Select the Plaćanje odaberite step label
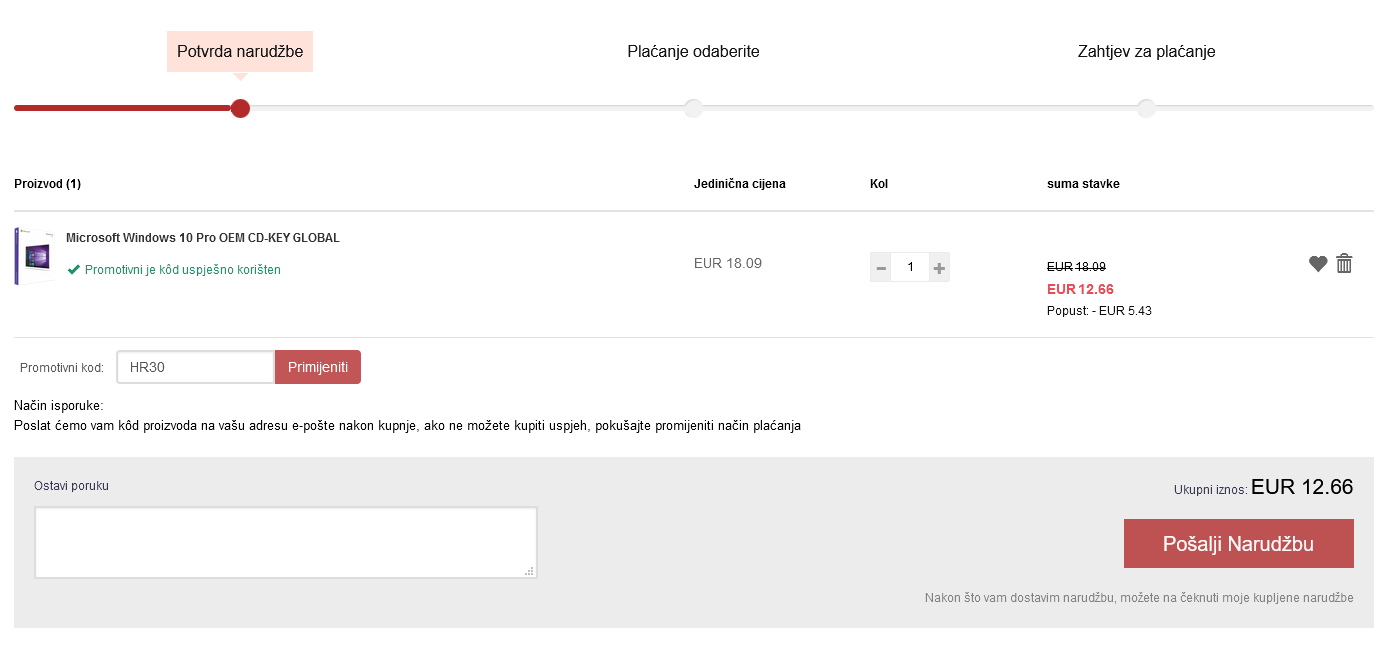Screen dimensions: 1386x645 click(x=693, y=51)
